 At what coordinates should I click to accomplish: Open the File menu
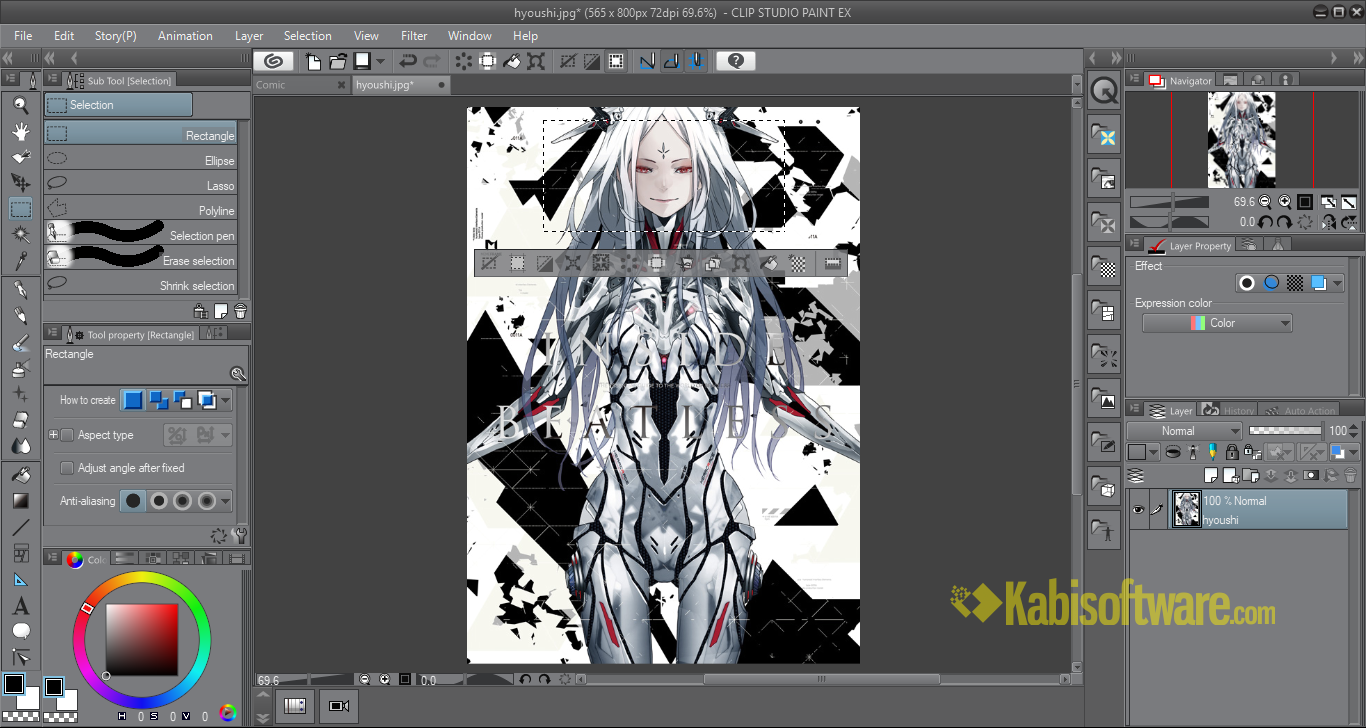(23, 36)
